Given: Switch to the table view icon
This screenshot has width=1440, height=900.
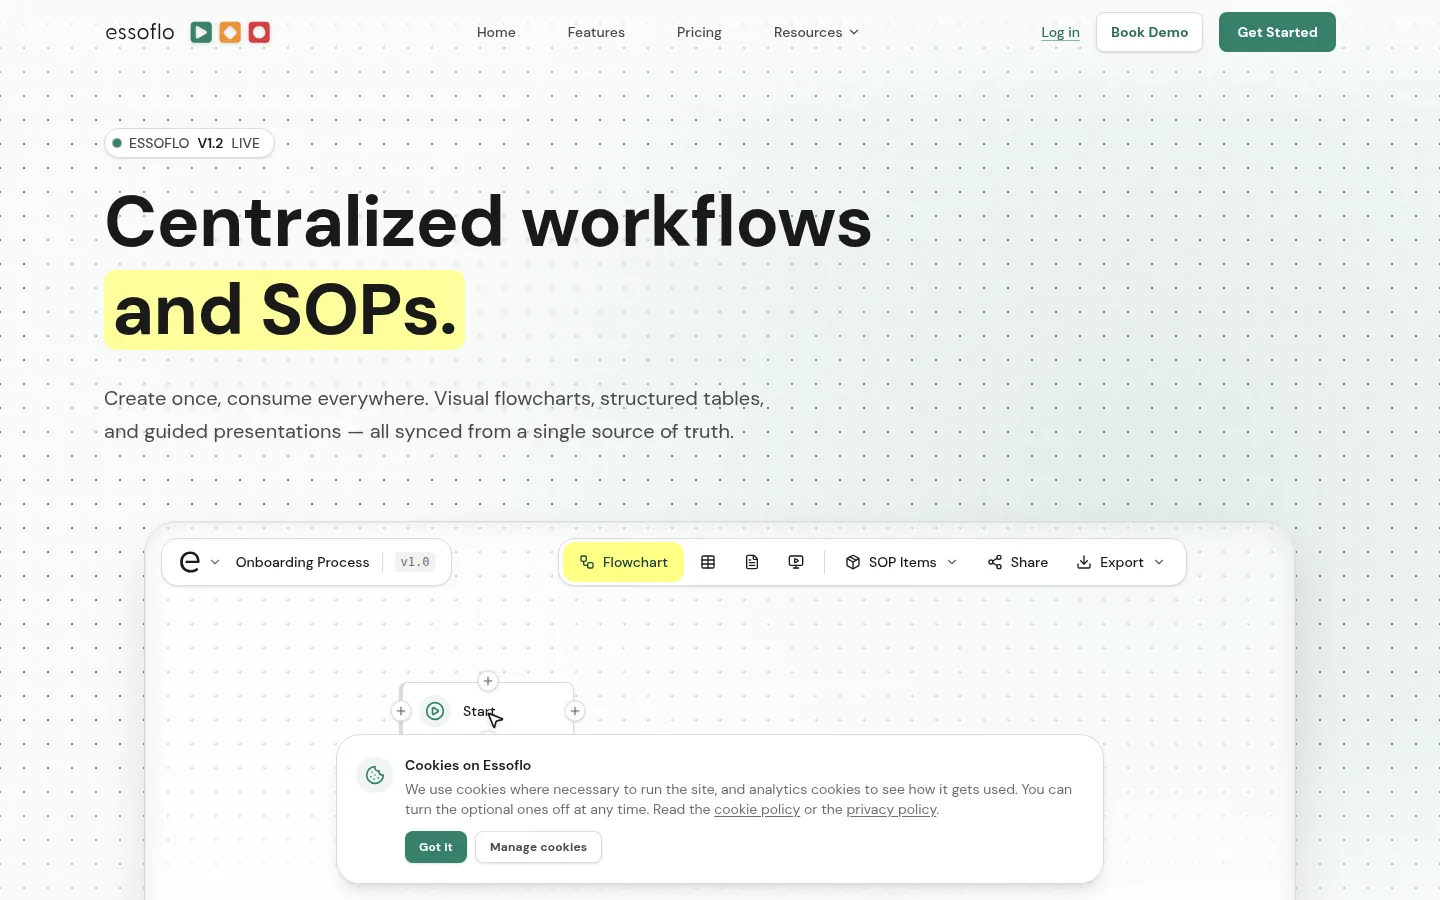Looking at the screenshot, I should pyautogui.click(x=708, y=562).
